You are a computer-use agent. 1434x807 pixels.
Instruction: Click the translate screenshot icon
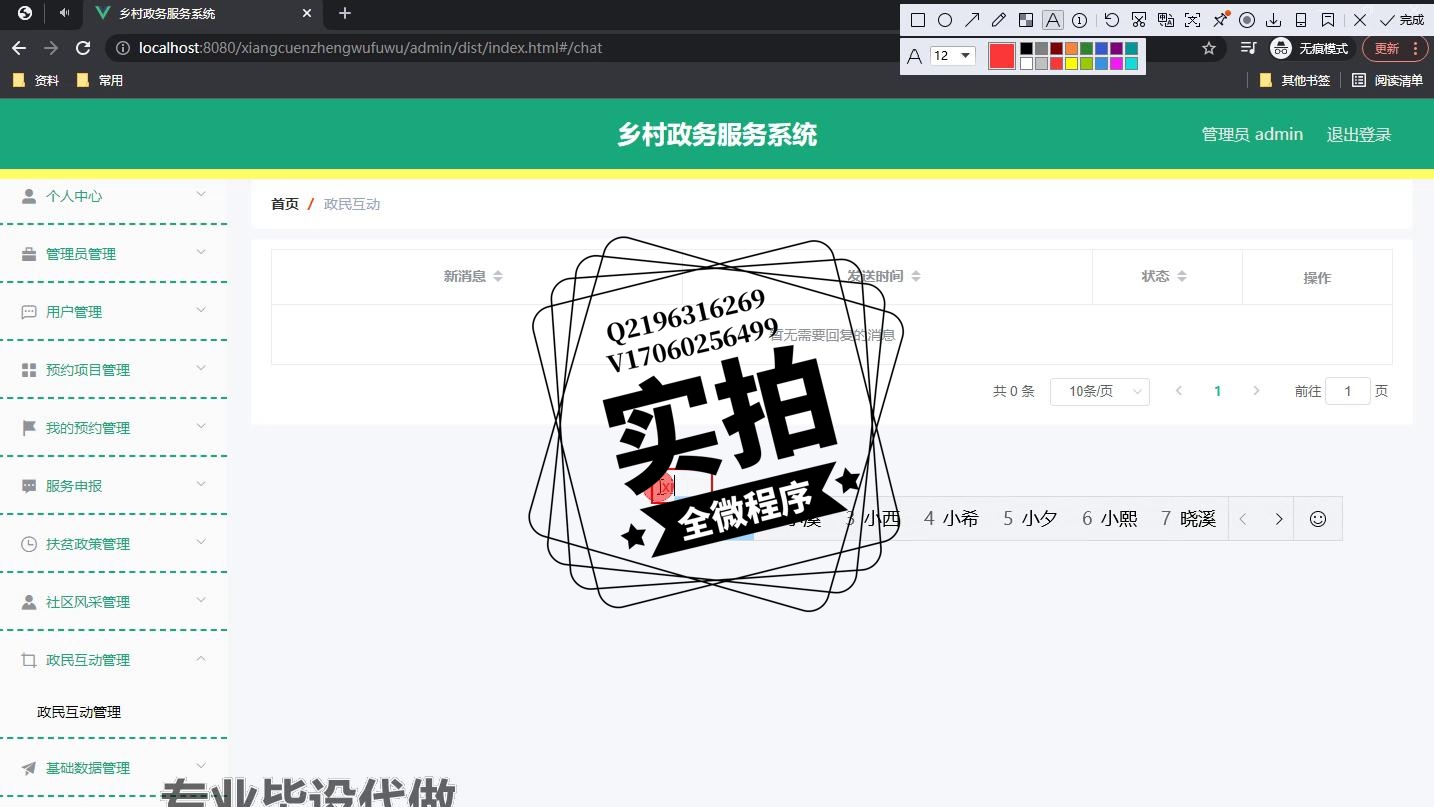coord(1166,20)
